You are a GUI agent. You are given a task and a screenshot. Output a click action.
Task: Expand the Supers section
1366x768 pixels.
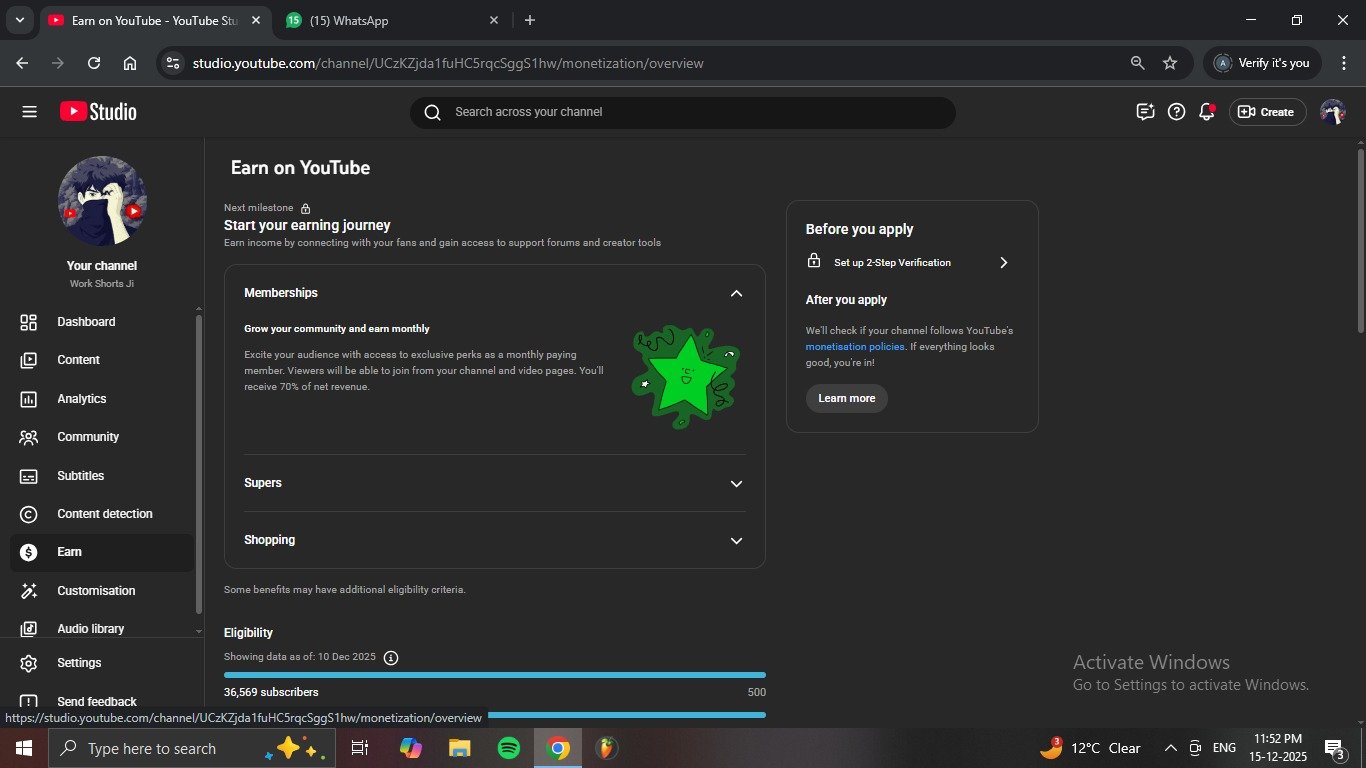736,484
